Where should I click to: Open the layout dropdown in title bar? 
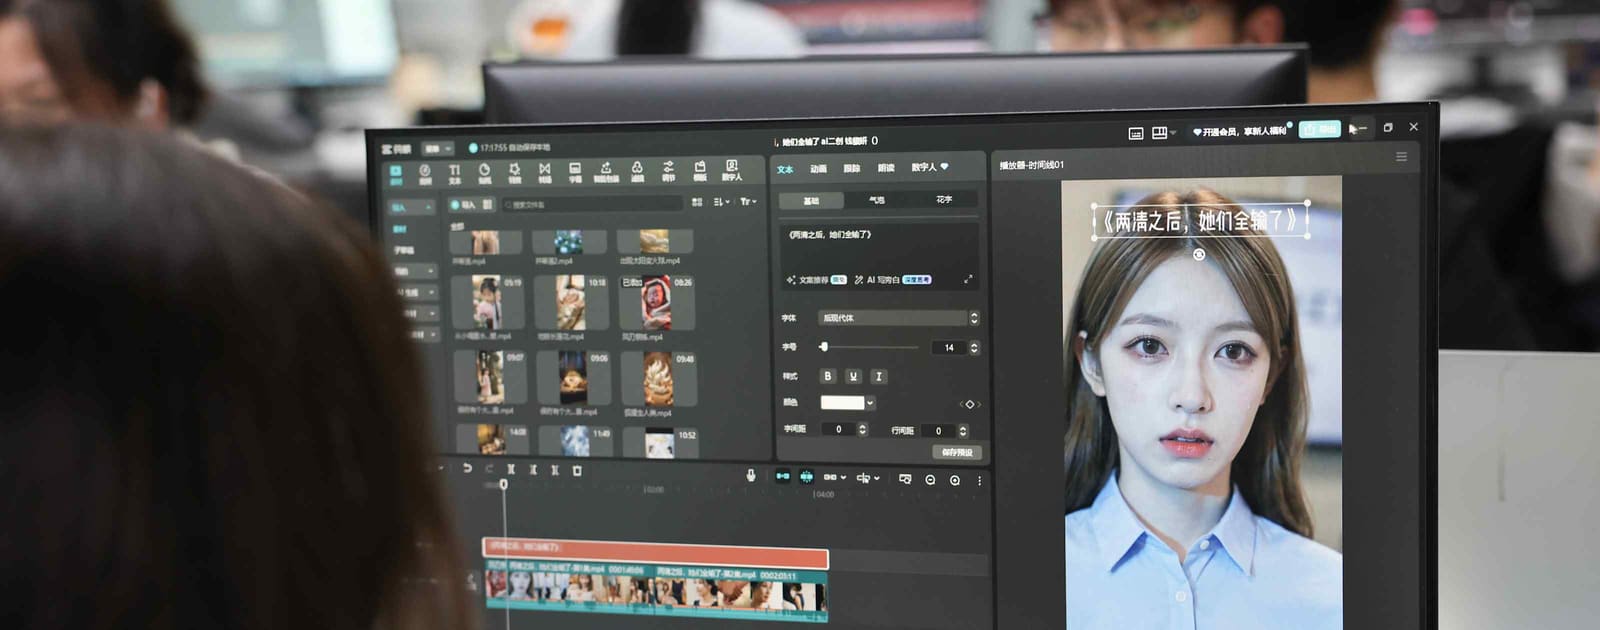[x=1164, y=132]
